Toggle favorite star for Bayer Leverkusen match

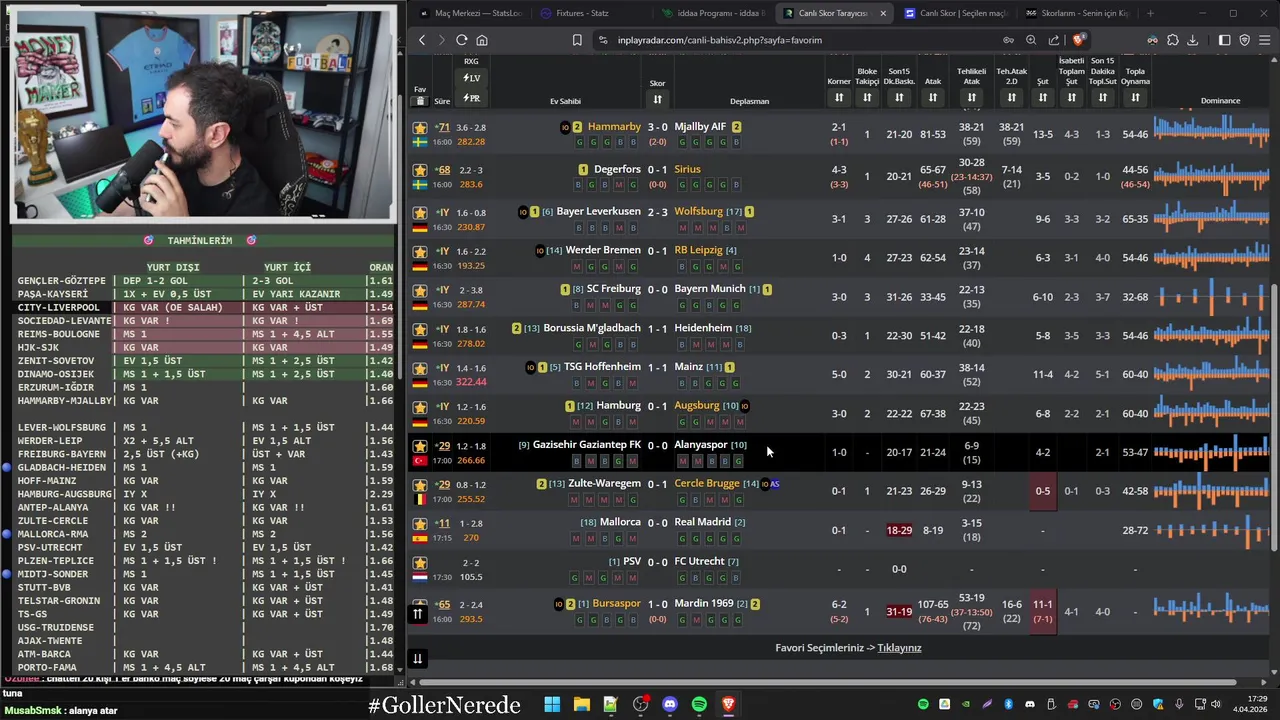pyautogui.click(x=420, y=213)
